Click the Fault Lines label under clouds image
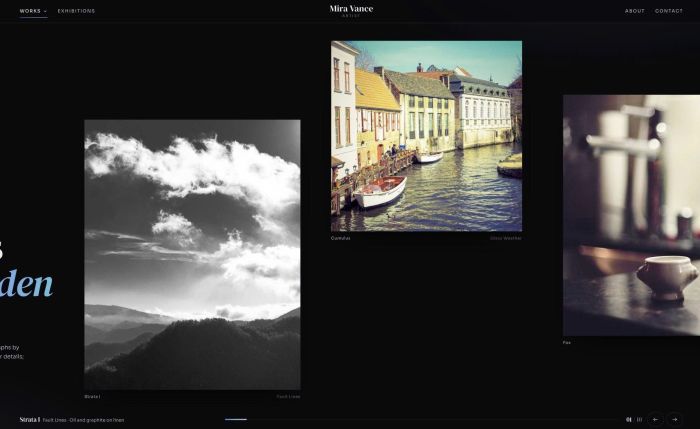Screen dimensions: 700x429 coord(288,396)
